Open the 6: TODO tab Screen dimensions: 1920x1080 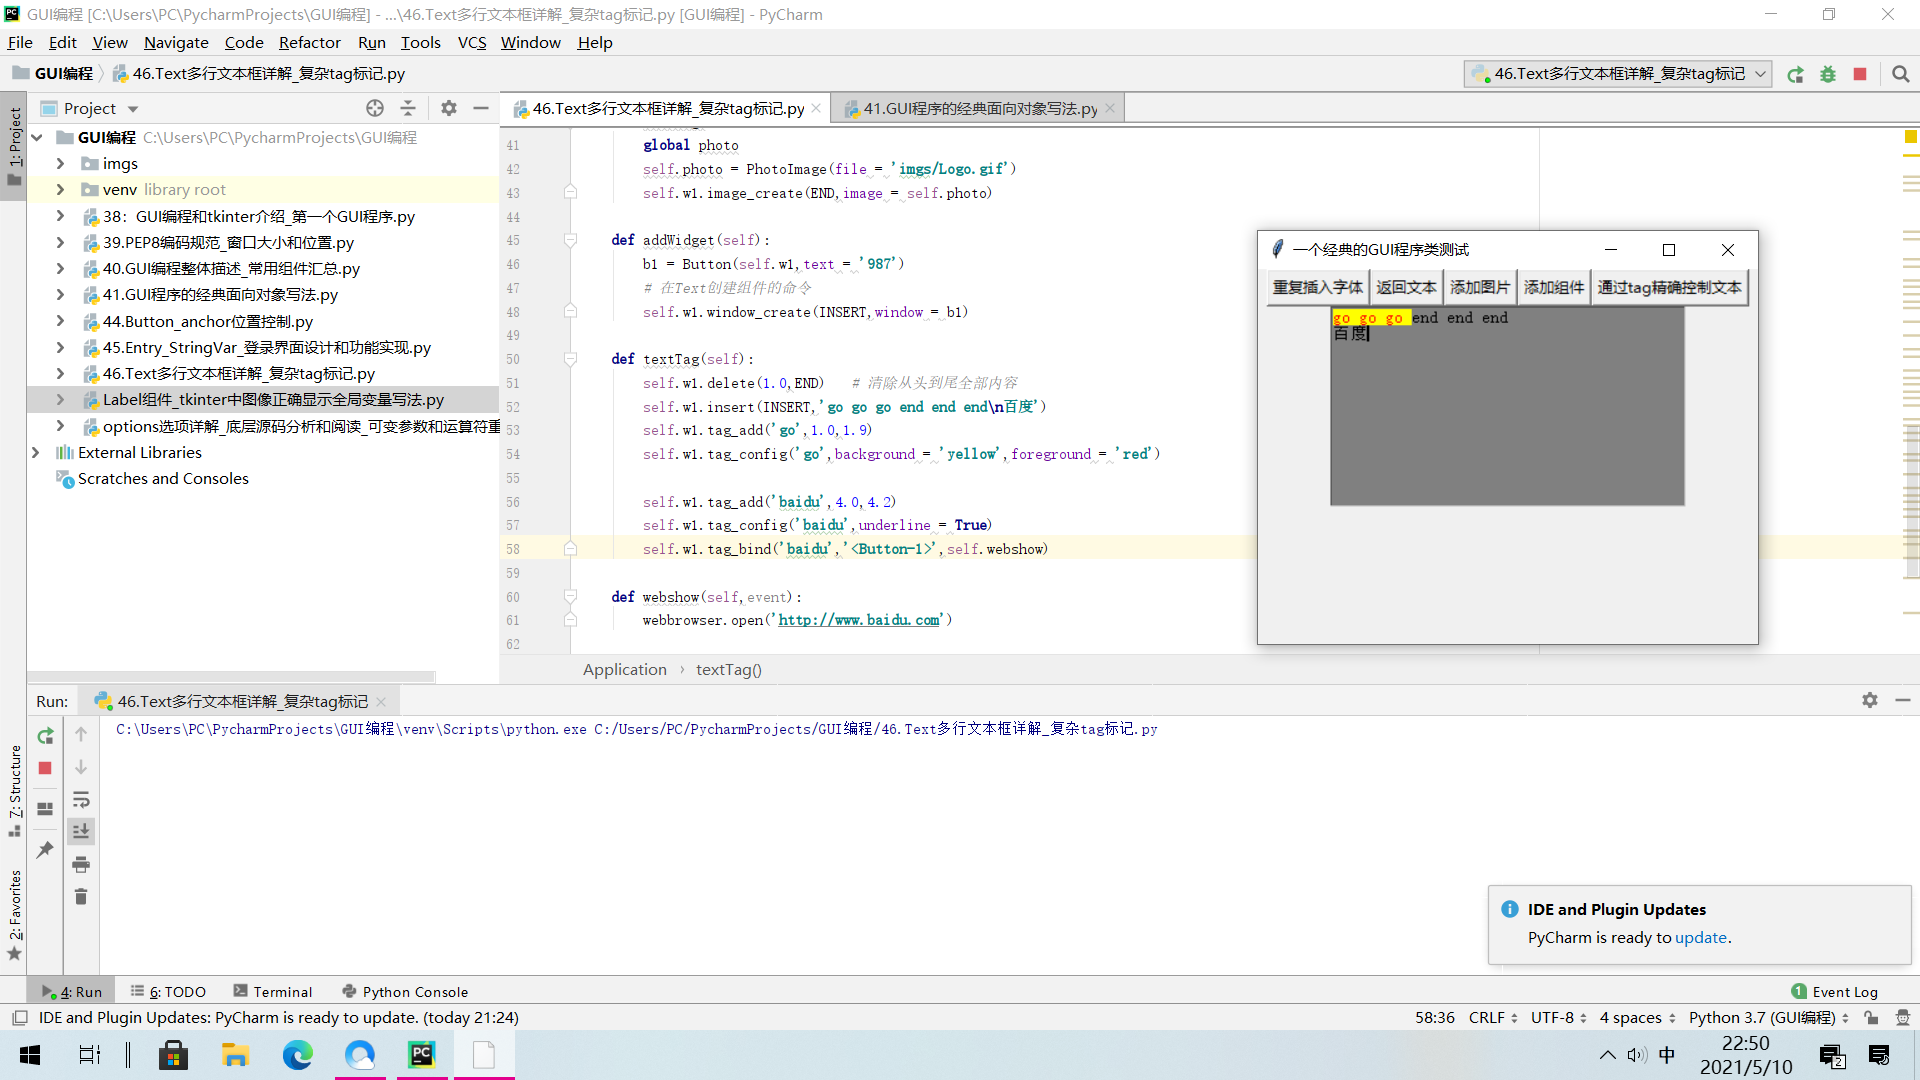point(168,992)
